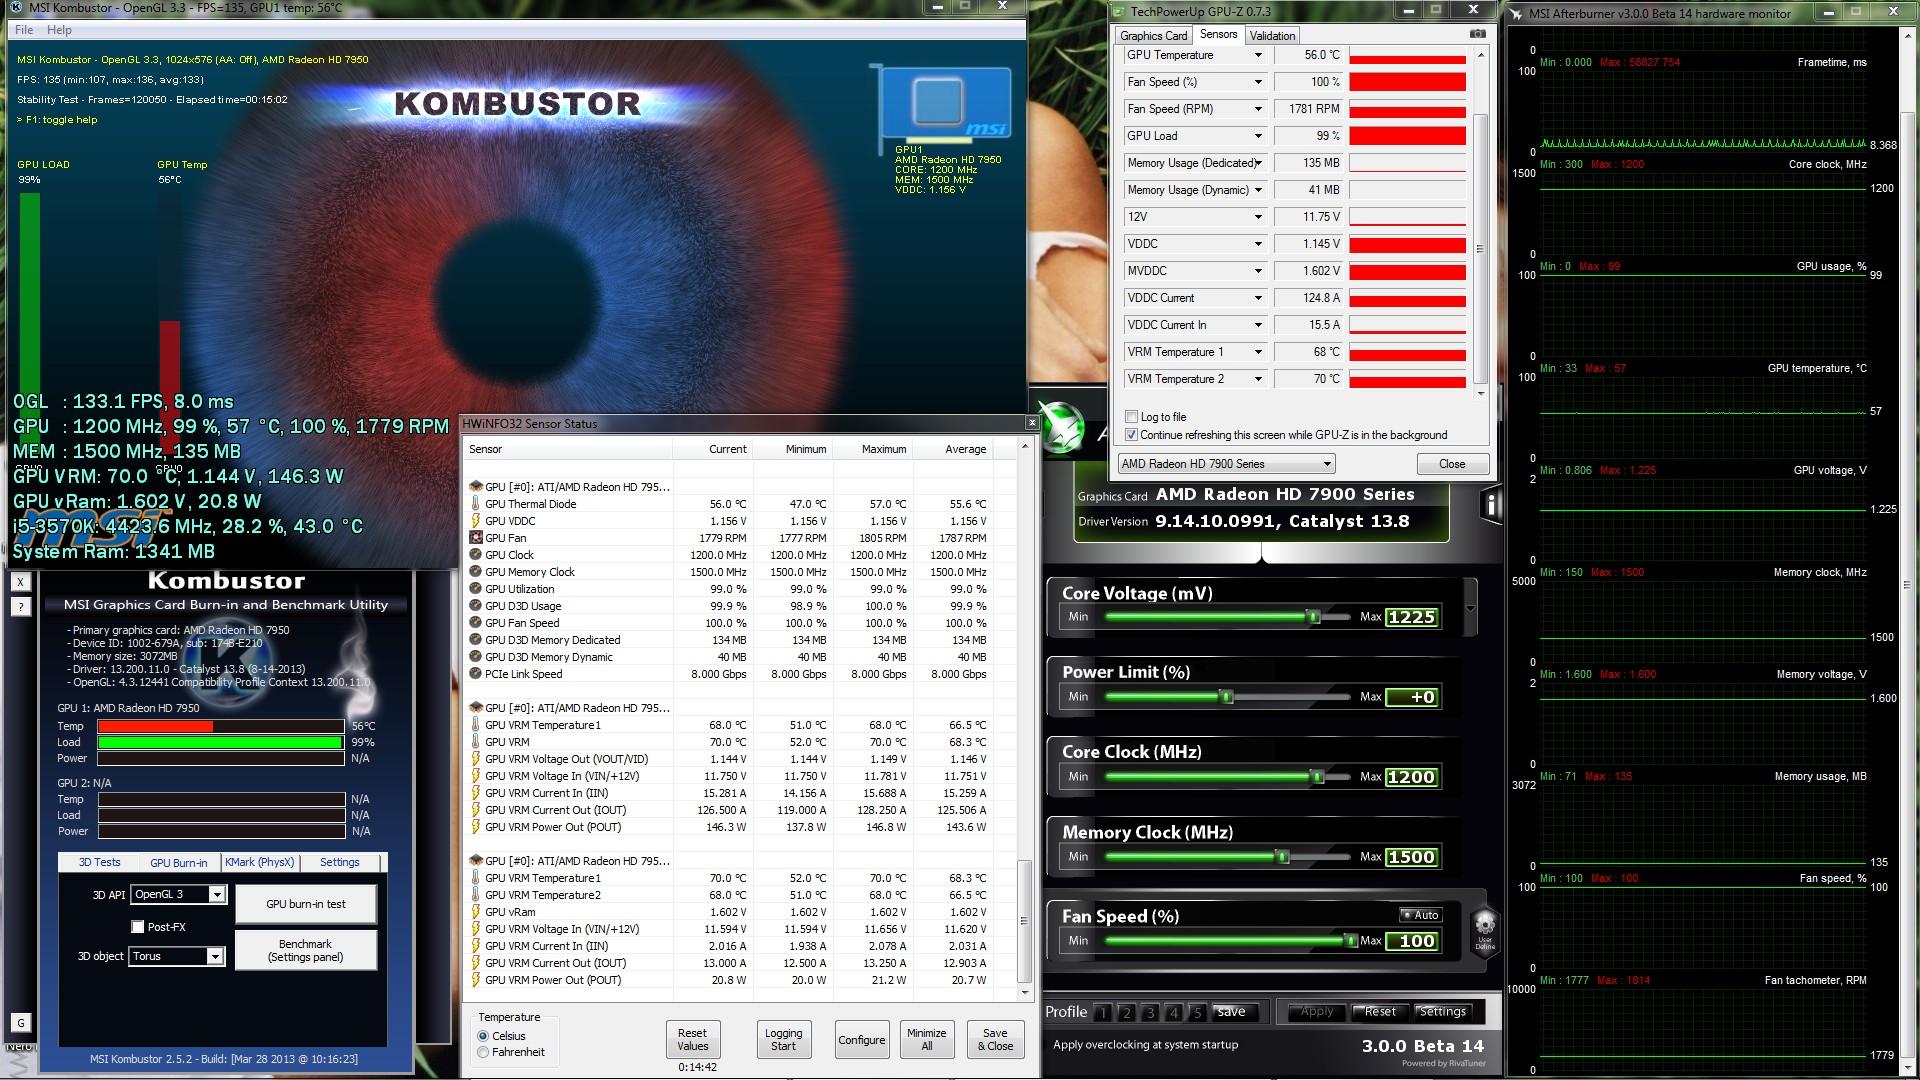Click the first GPU [#0] group icon in HWiNFO
Image resolution: width=1920 pixels, height=1080 pixels.
coord(476,487)
